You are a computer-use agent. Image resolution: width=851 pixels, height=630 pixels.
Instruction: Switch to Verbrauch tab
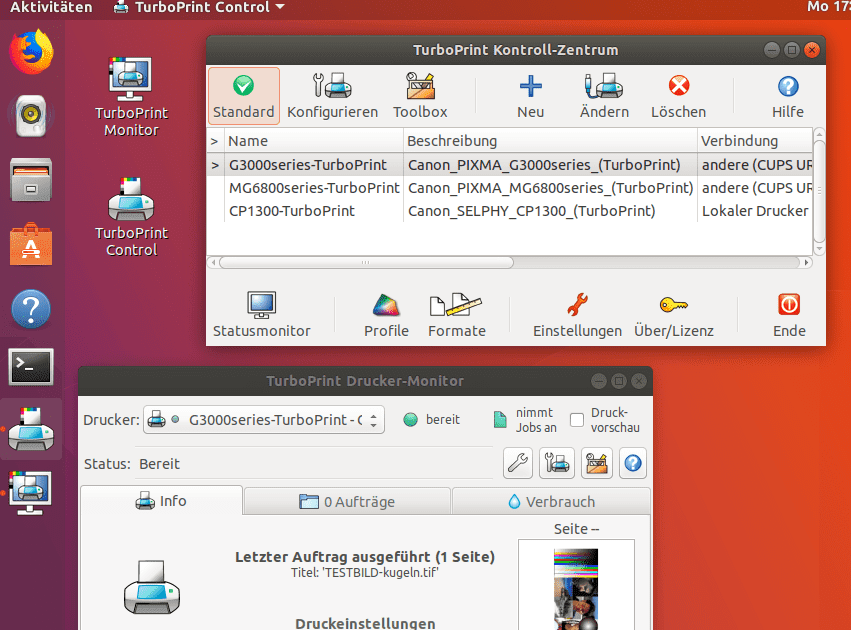point(551,501)
